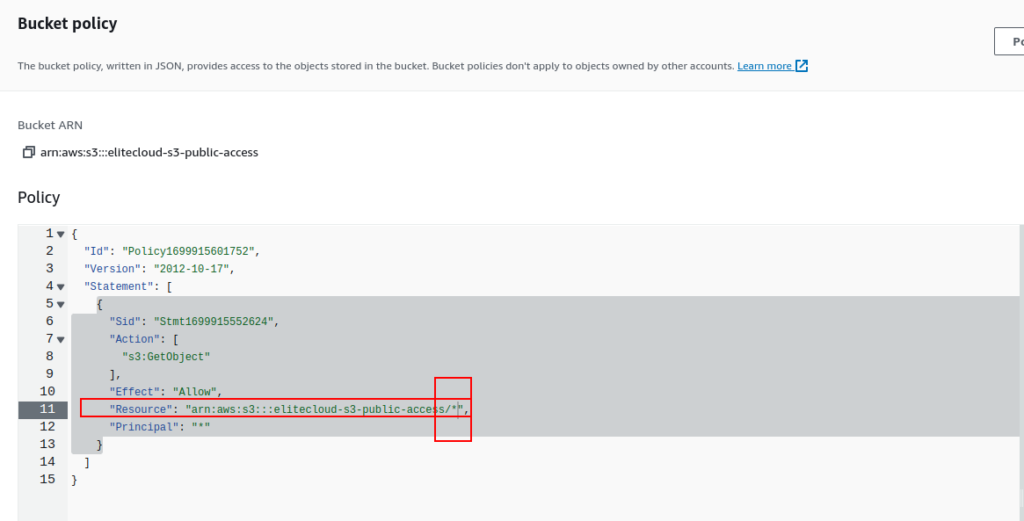1024x521 pixels.
Task: Click the Bucket policy heading
Action: tap(67, 24)
